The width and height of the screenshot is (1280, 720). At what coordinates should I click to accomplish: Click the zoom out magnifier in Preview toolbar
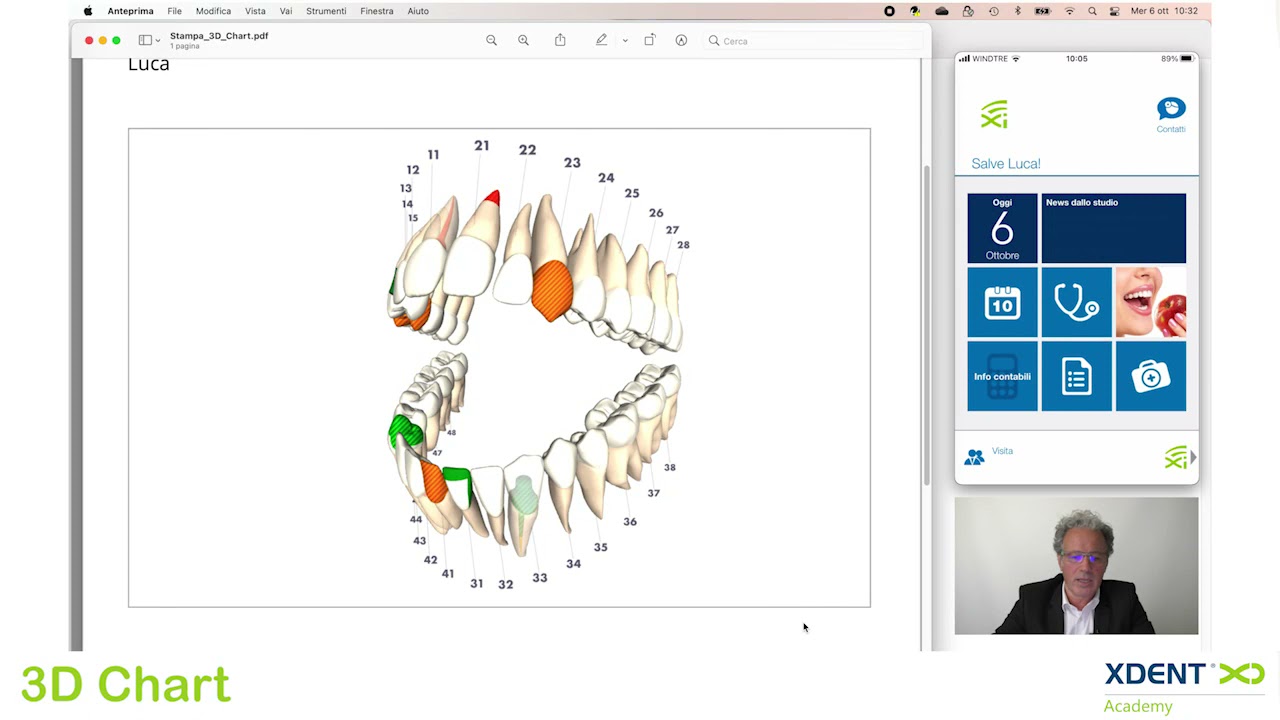[491, 40]
